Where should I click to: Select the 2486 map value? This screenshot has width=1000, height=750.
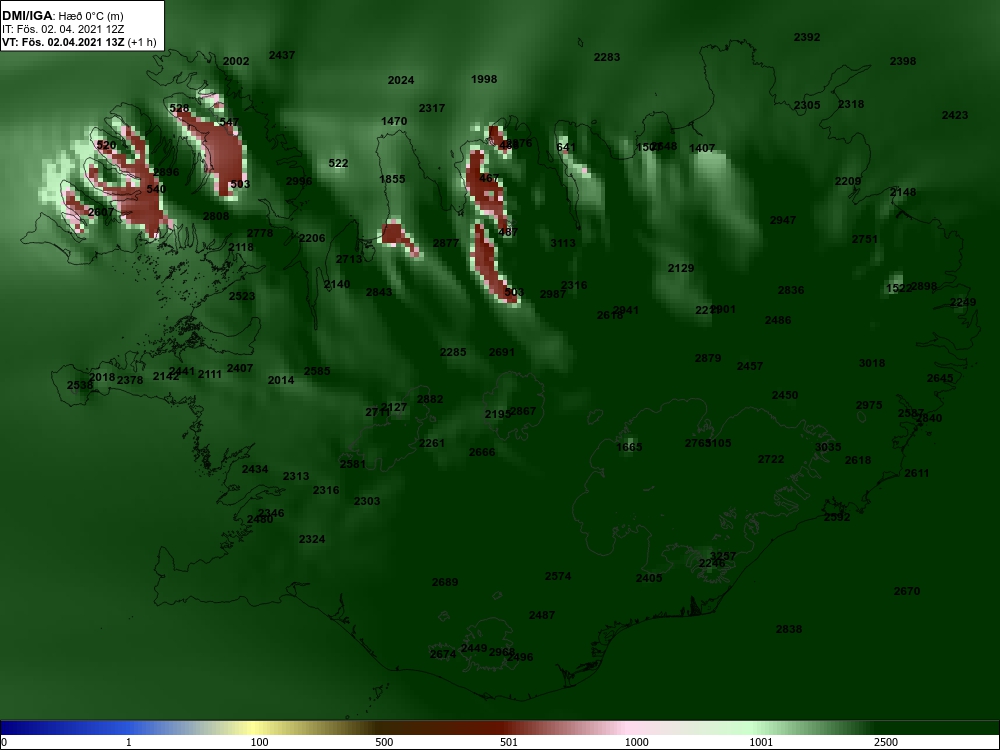(x=778, y=320)
